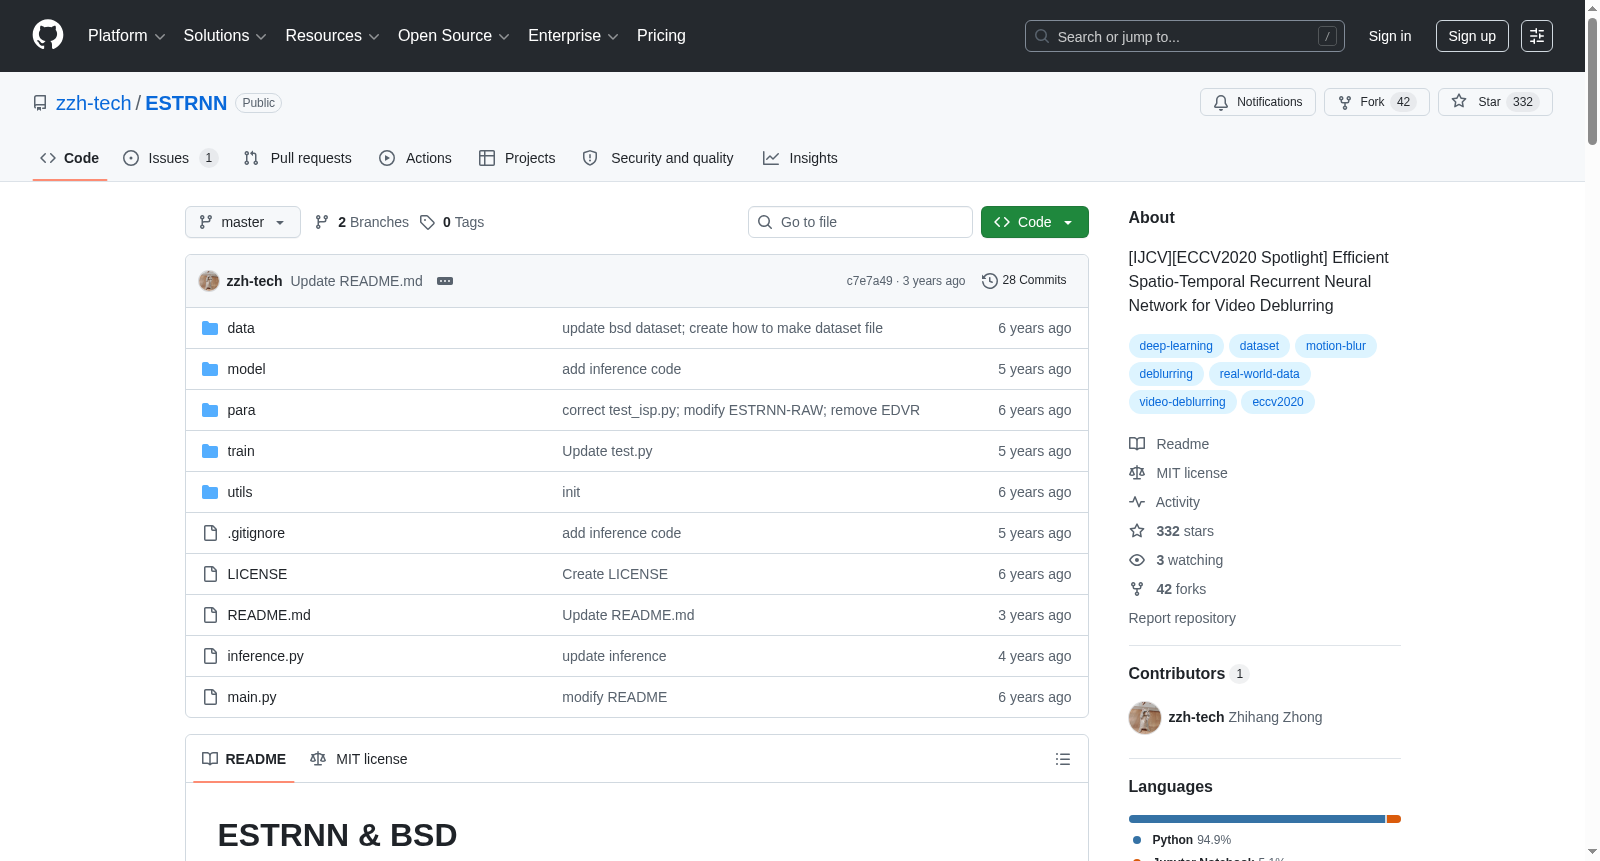The image size is (1600, 861).
Task: Click the commit history clock icon
Action: coord(990,281)
